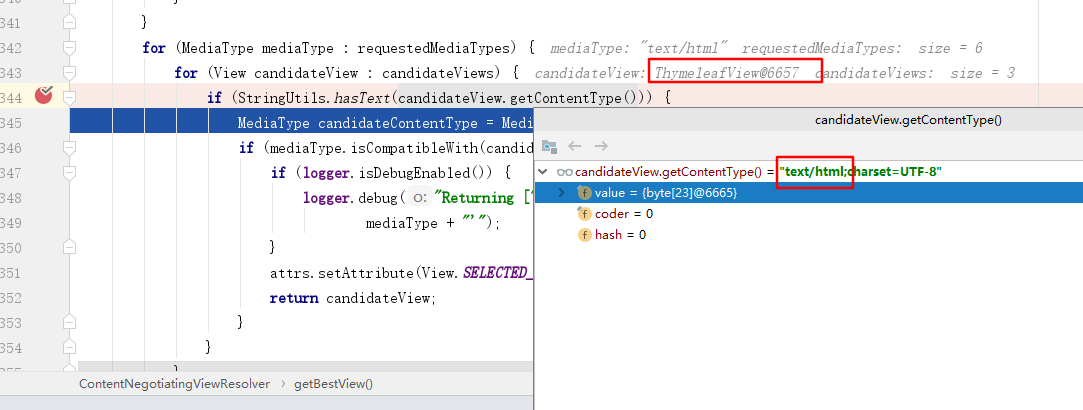The height and width of the screenshot is (410, 1083).
Task: Click the field icon next to coder
Action: click(584, 213)
